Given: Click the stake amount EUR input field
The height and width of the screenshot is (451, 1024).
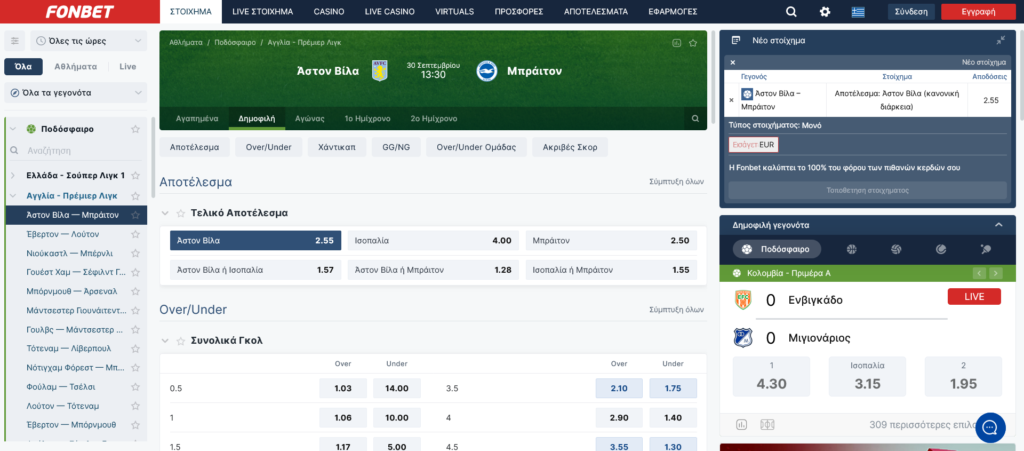Looking at the screenshot, I should coord(754,144).
